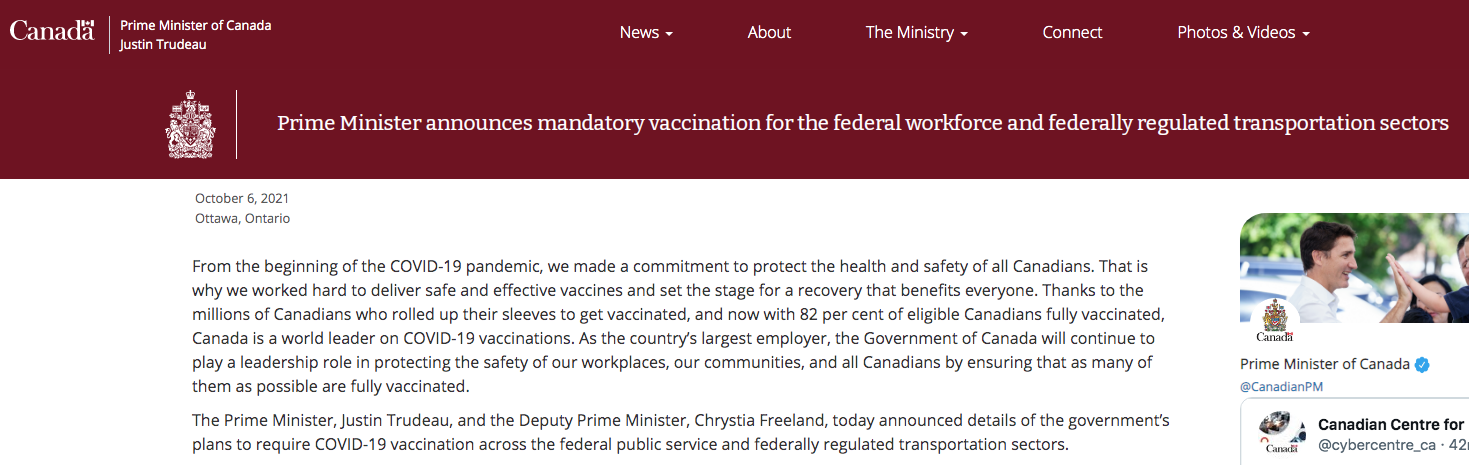Expand the News dropdown menu
1469x465 pixels.
pos(646,32)
